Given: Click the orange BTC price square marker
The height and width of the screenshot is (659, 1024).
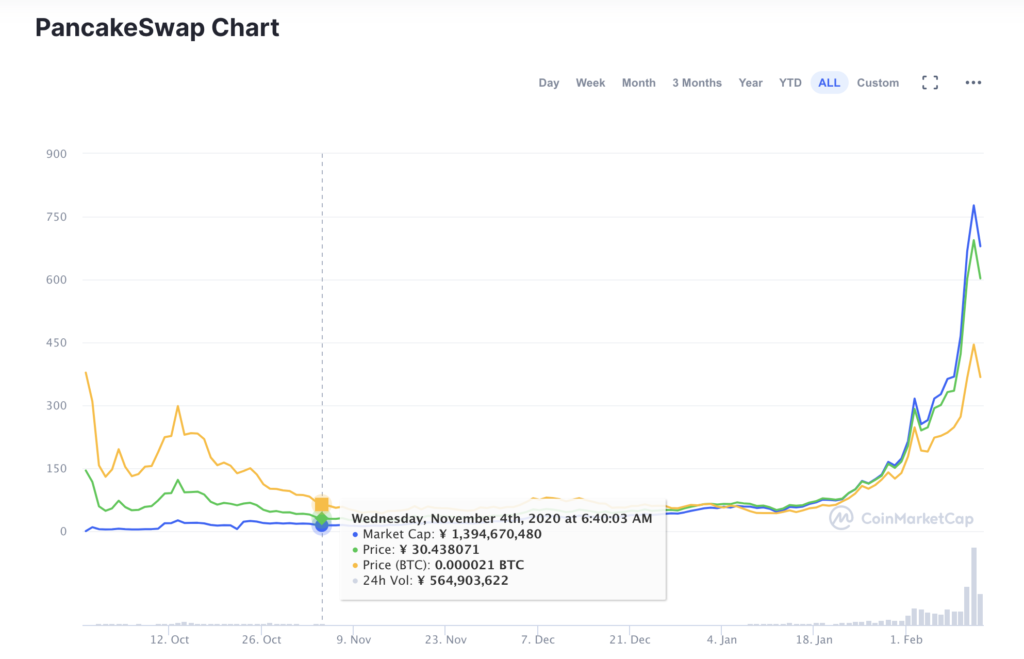Looking at the screenshot, I should (321, 504).
